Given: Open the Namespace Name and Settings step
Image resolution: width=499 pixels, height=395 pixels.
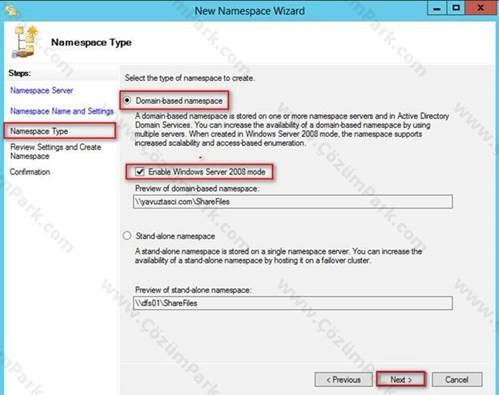Looking at the screenshot, I should pos(62,111).
